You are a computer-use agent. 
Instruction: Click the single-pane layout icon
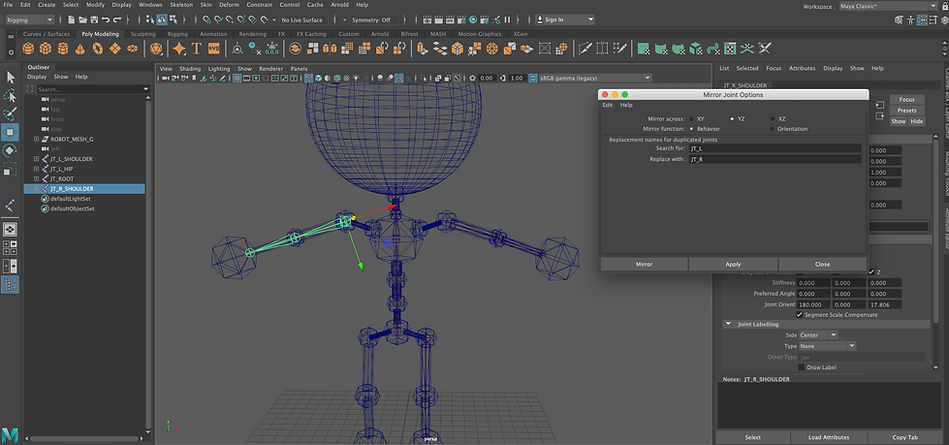coord(10,229)
